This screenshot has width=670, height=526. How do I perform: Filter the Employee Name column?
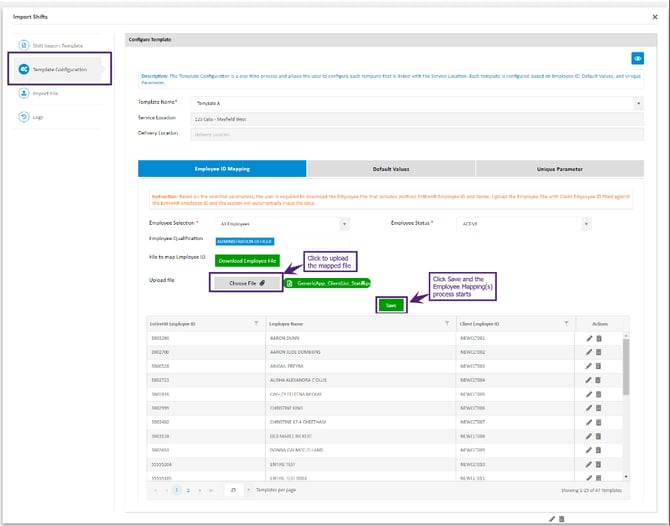pos(447,323)
